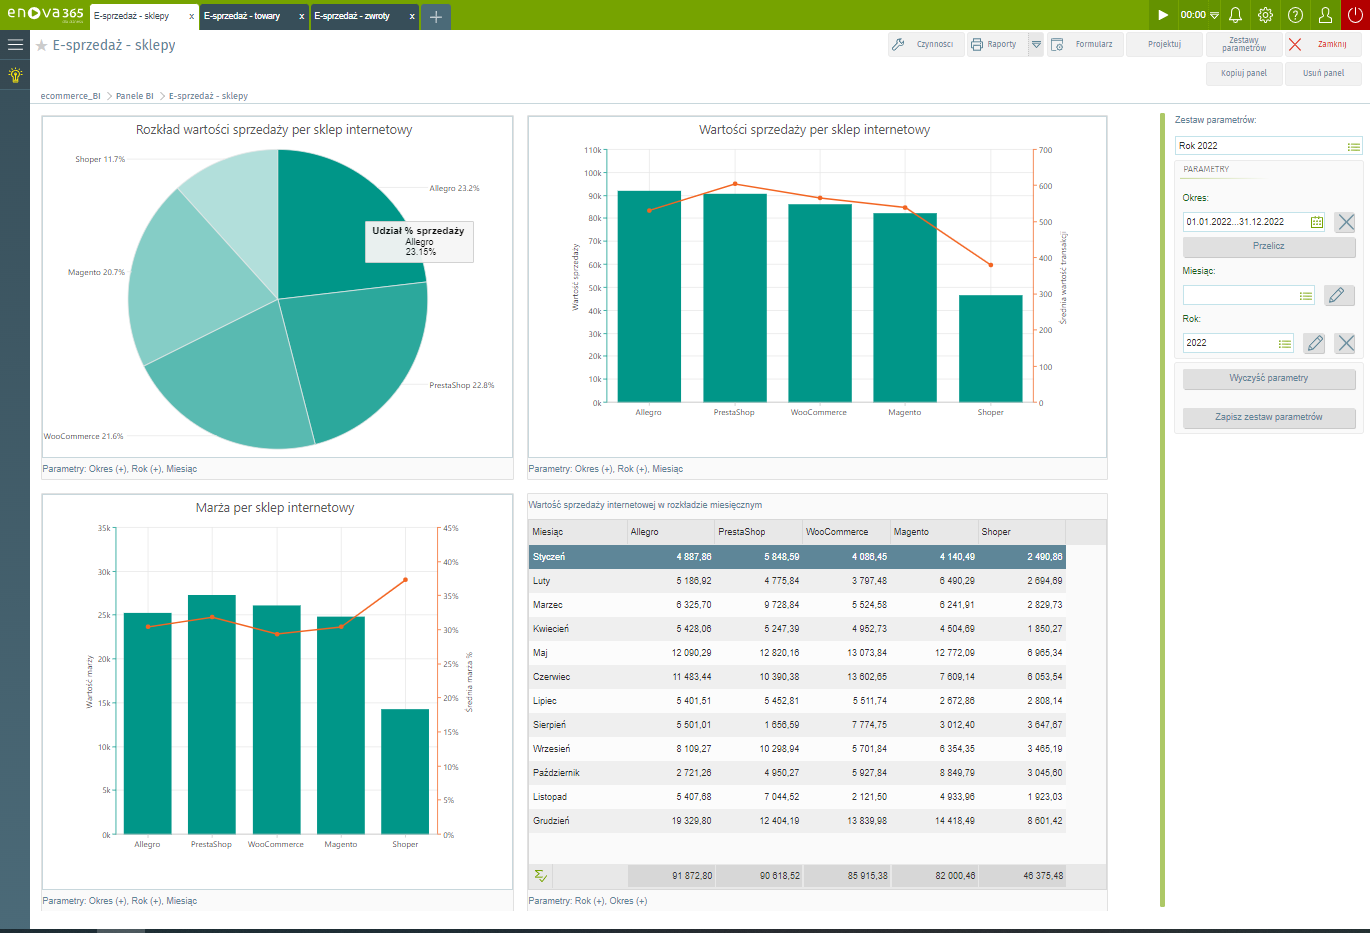Viewport: 1370px width, 933px height.
Task: Click the Przelicz button
Action: 1268,246
